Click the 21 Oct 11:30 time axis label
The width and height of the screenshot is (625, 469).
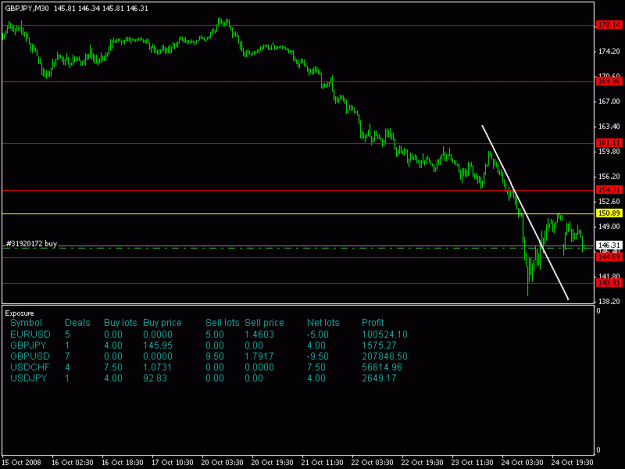tap(322, 462)
